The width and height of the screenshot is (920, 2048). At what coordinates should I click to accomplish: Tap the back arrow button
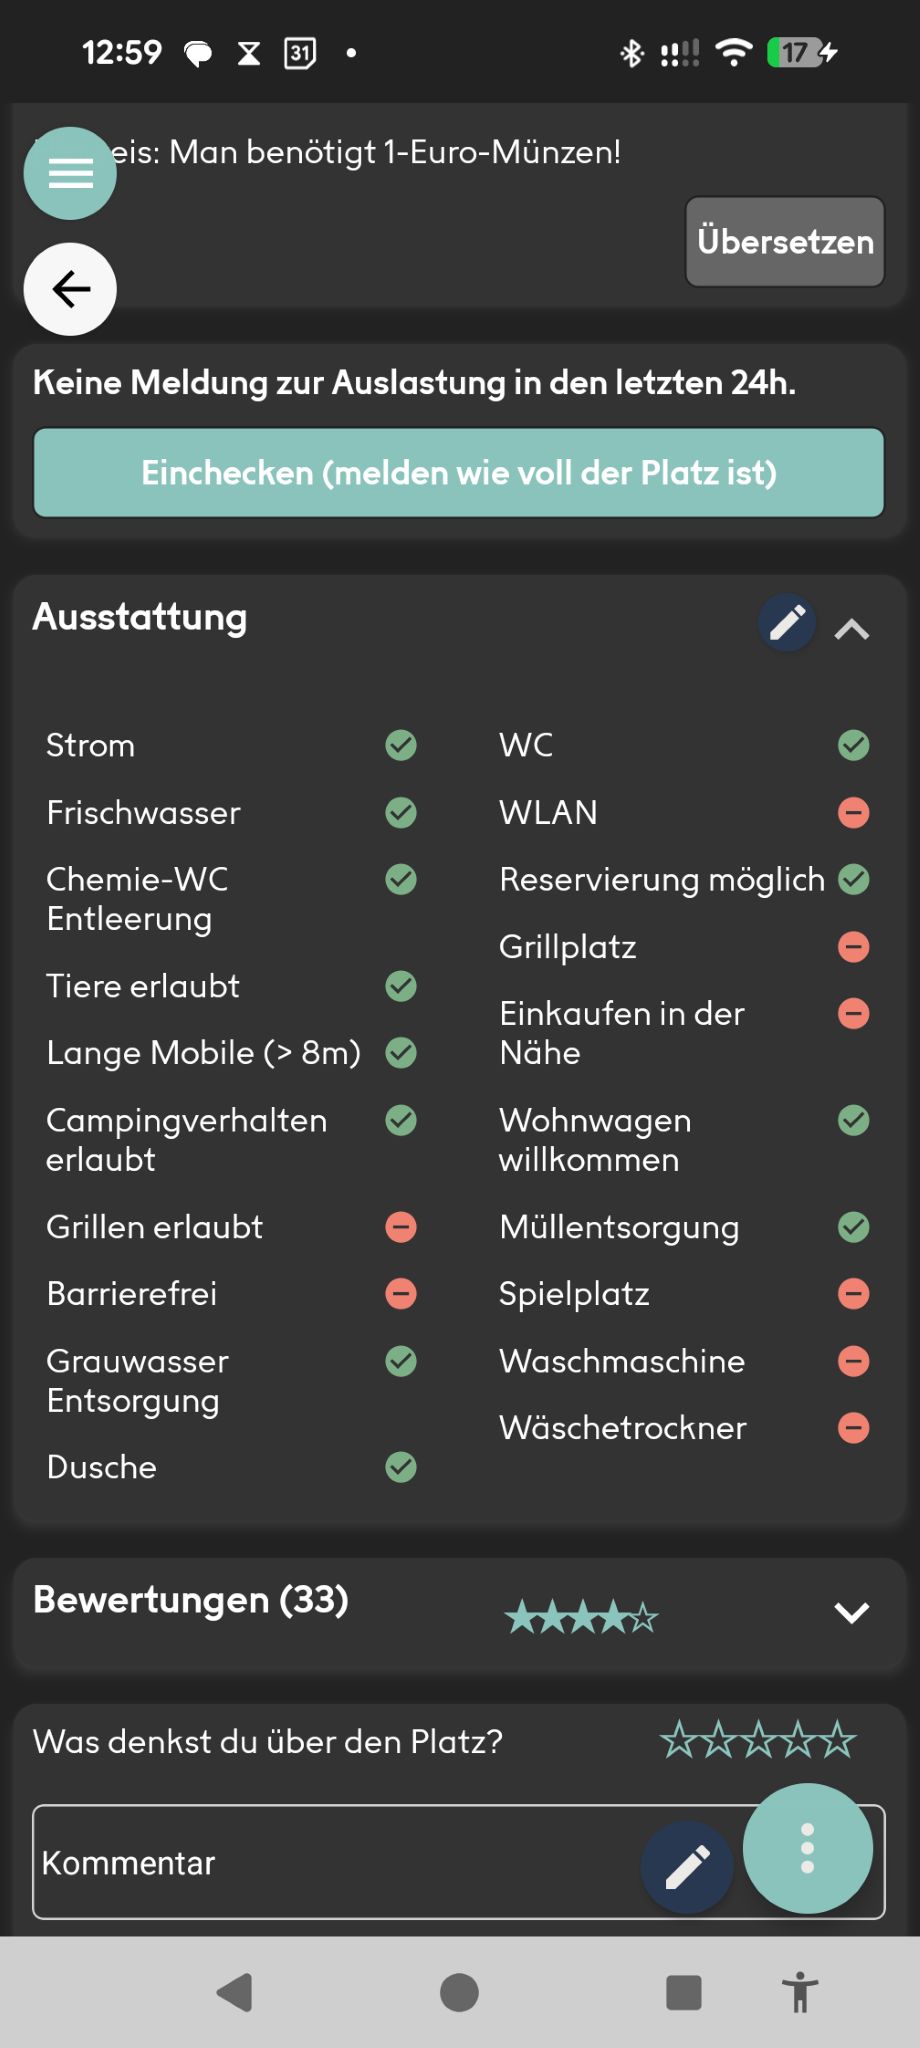70,289
